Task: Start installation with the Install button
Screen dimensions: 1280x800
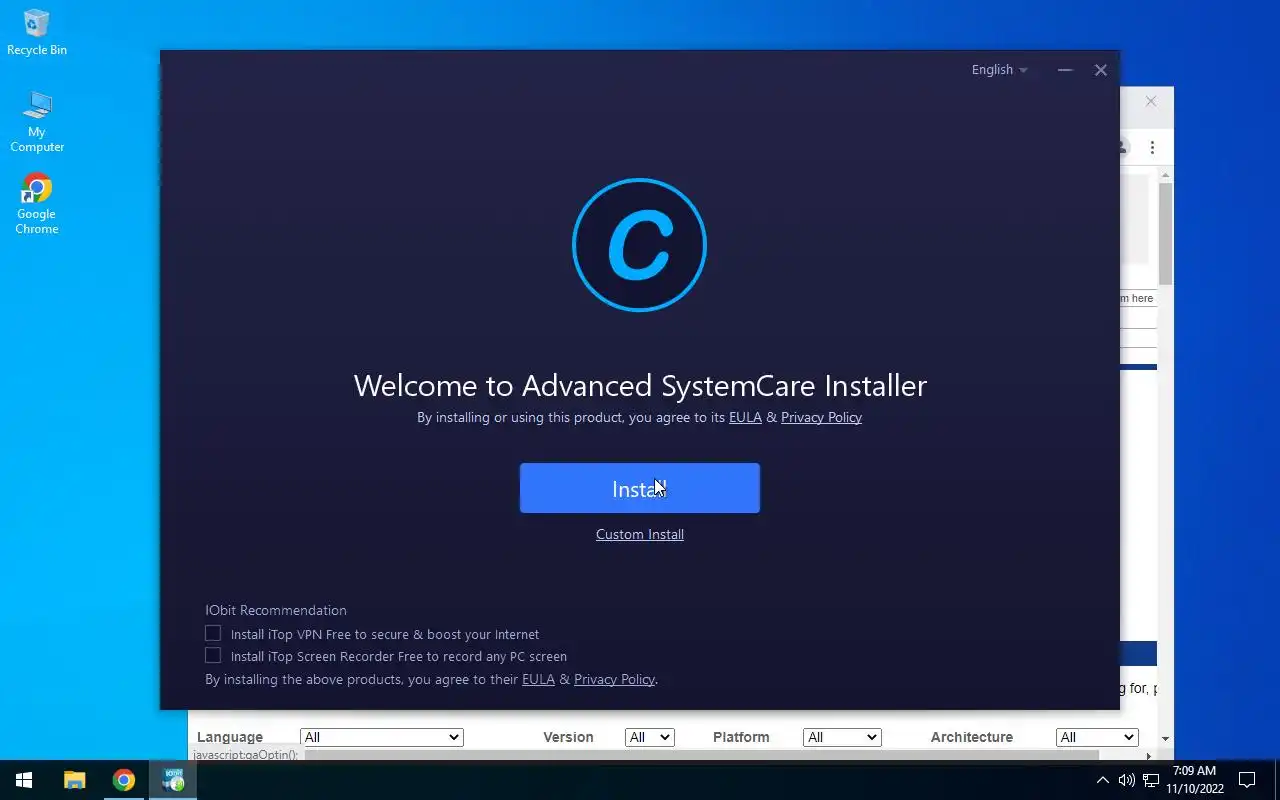Action: tap(640, 488)
